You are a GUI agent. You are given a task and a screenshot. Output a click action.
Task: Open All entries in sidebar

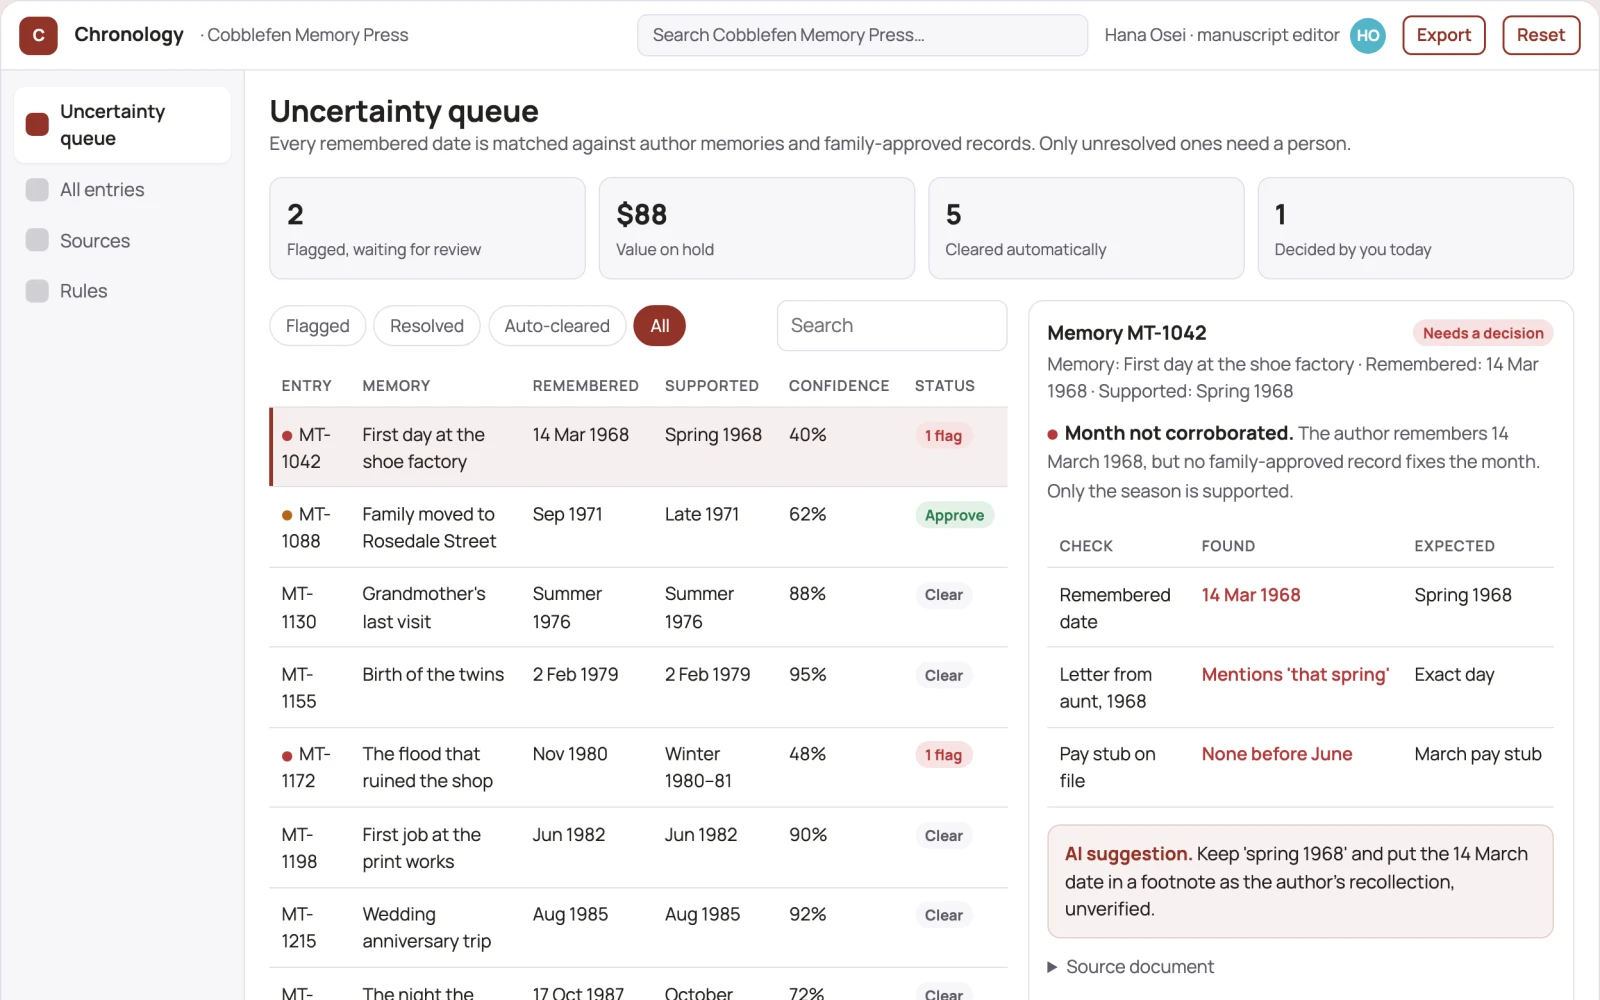(122, 190)
